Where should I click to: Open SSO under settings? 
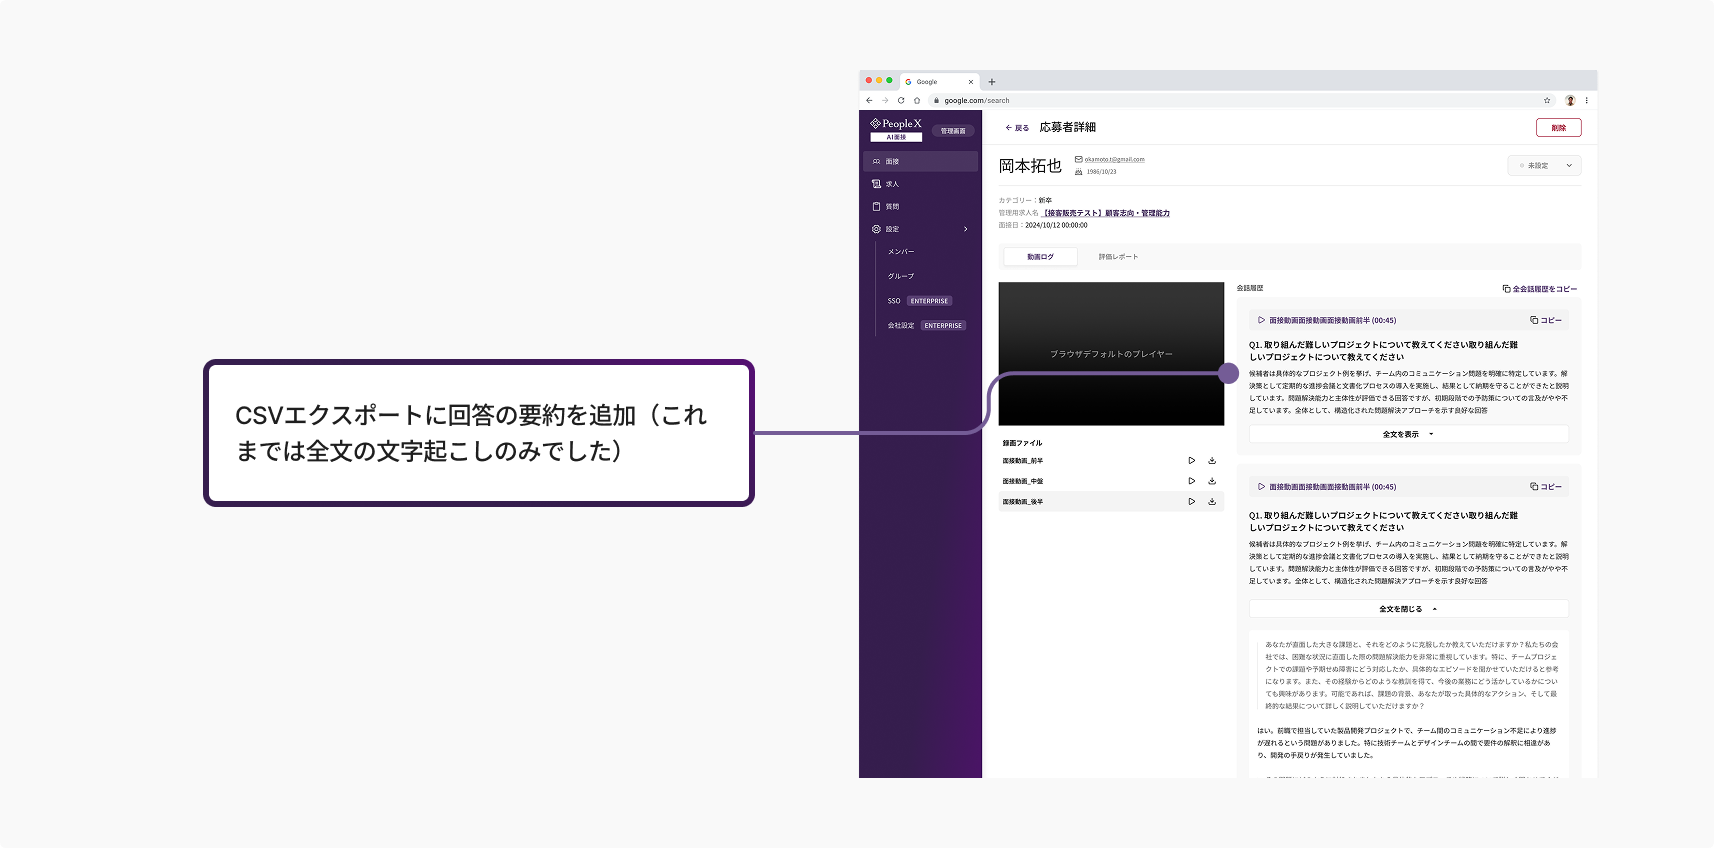[894, 301]
